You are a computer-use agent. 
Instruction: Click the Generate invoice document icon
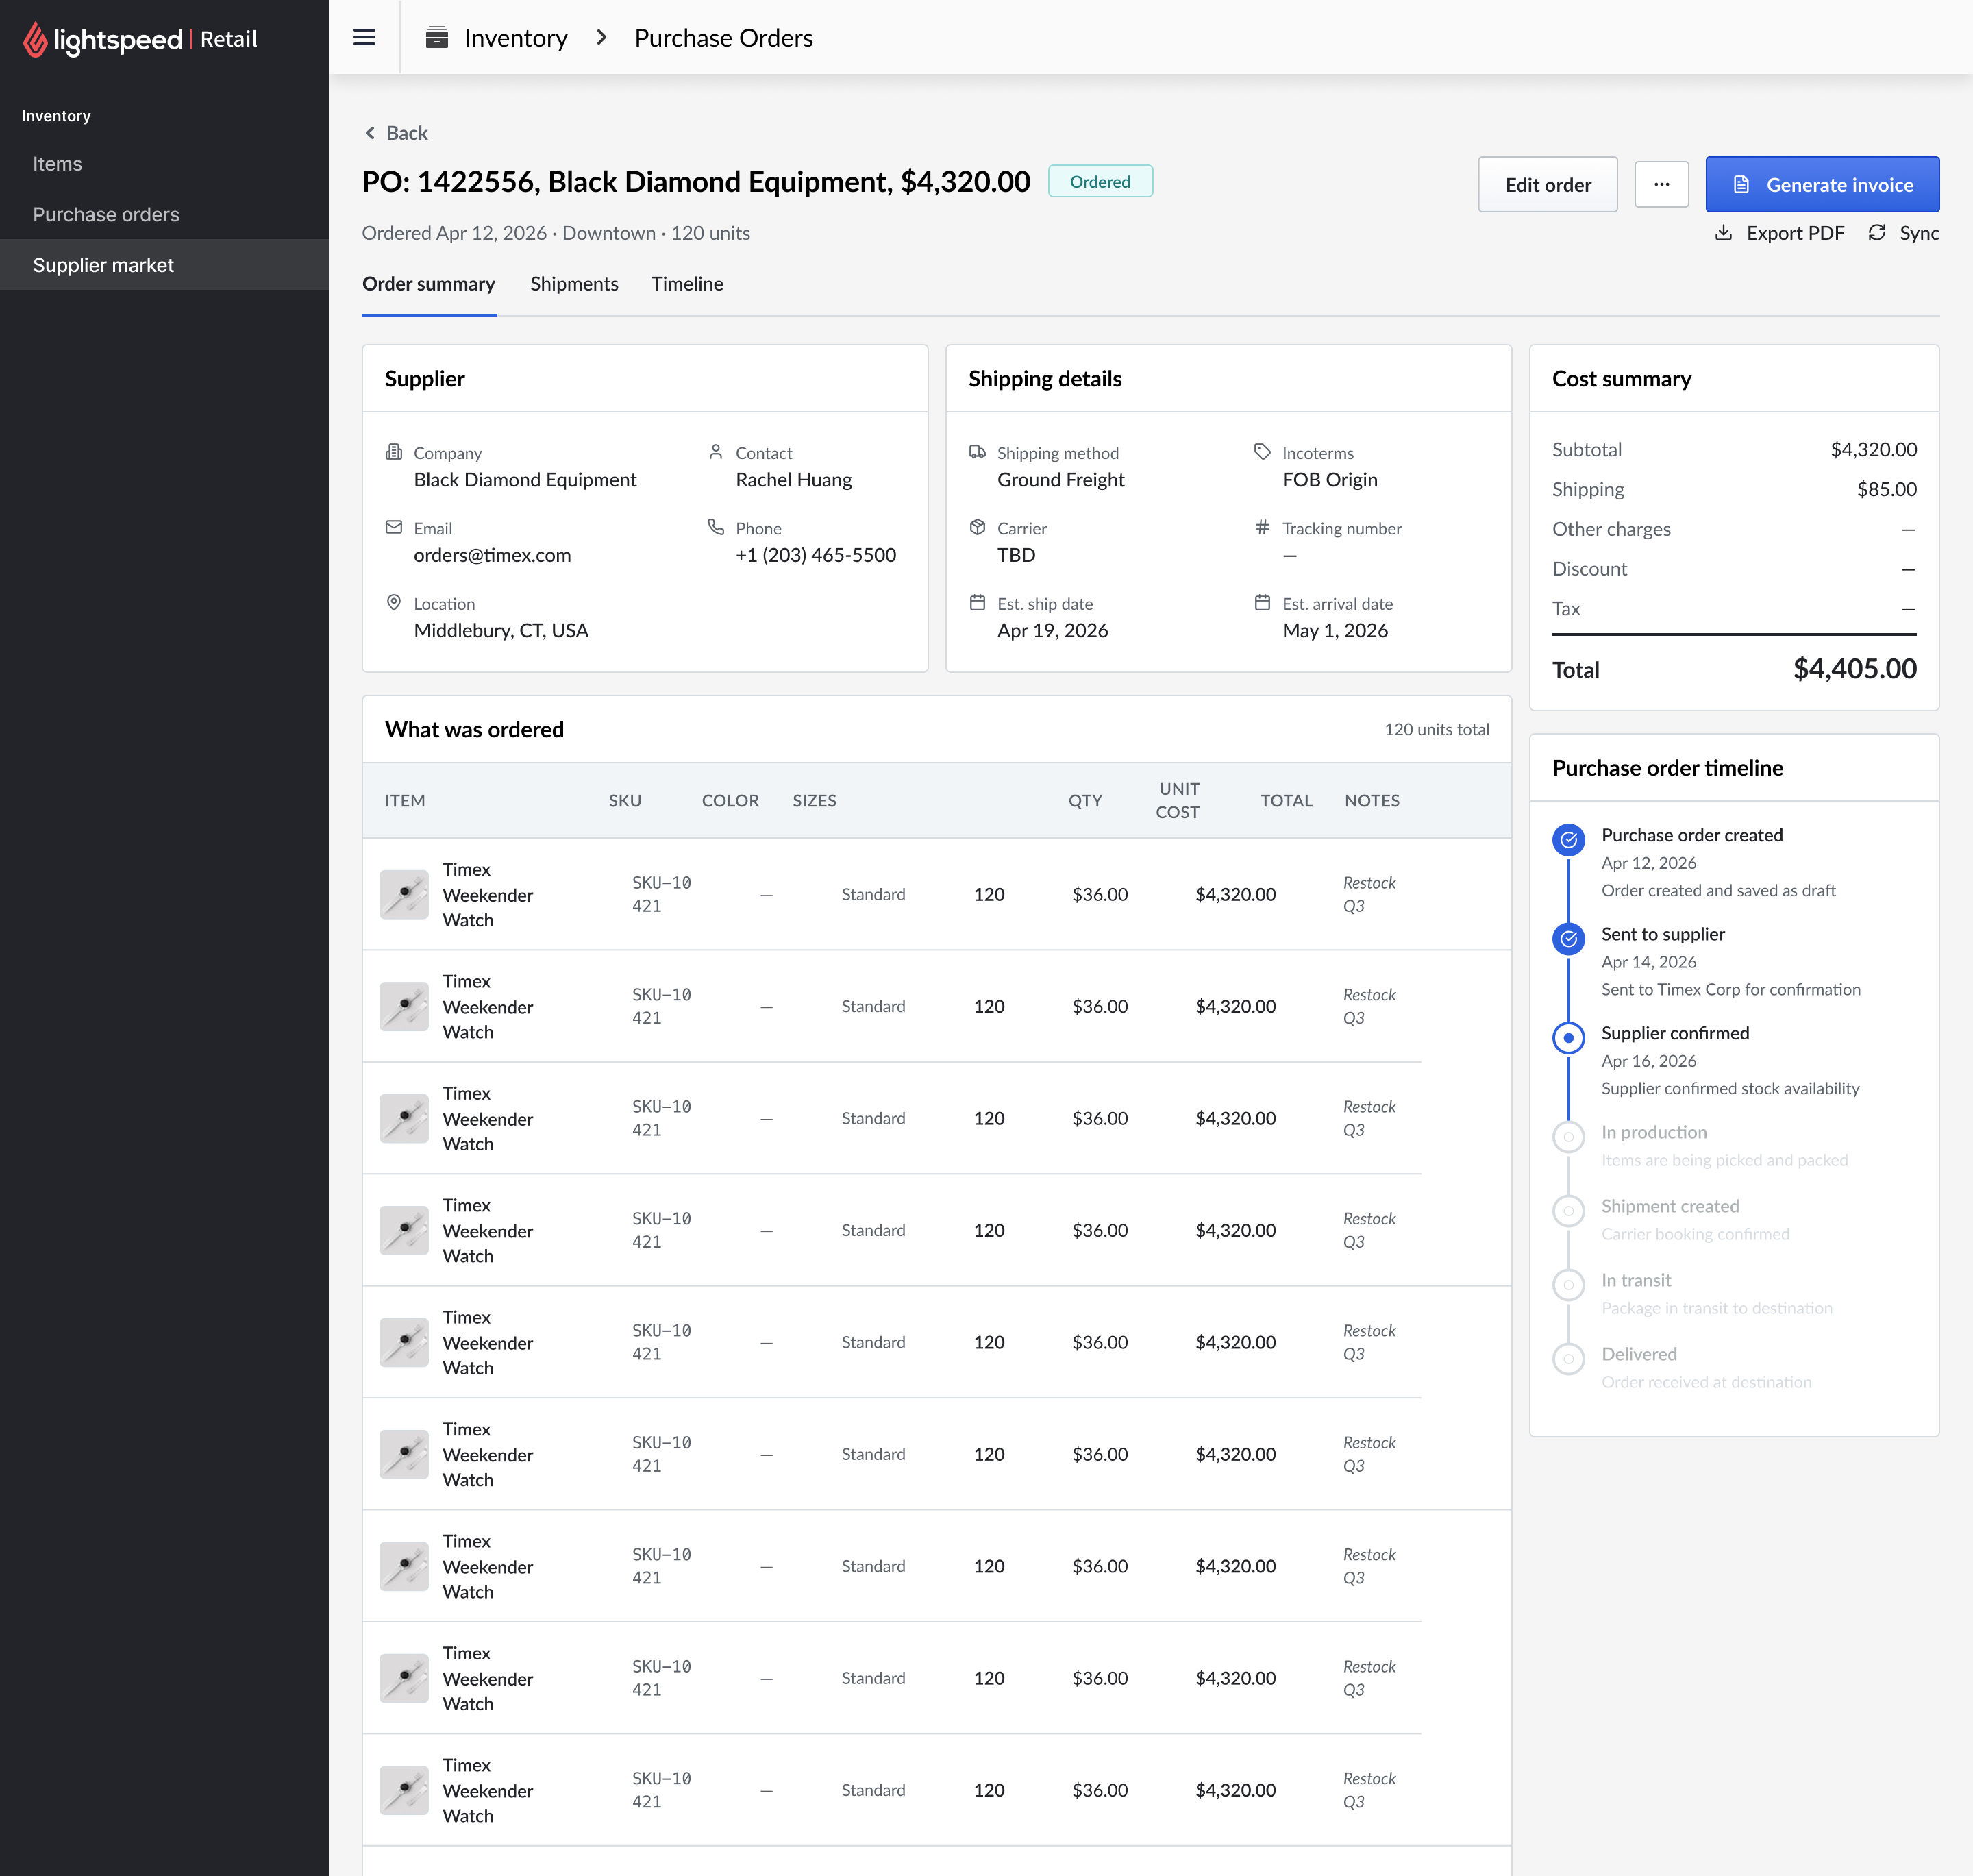point(1741,185)
